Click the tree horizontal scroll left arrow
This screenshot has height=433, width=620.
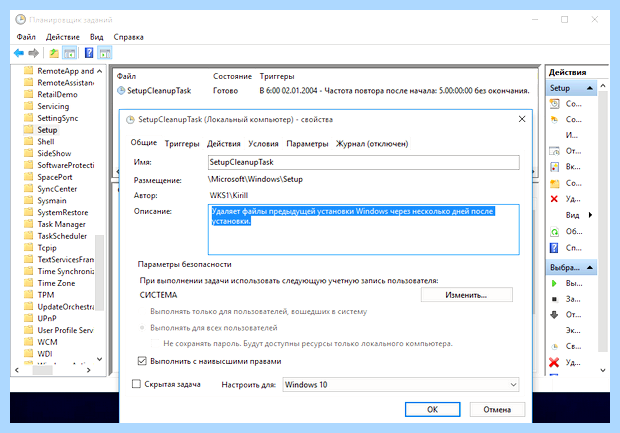point(17,370)
